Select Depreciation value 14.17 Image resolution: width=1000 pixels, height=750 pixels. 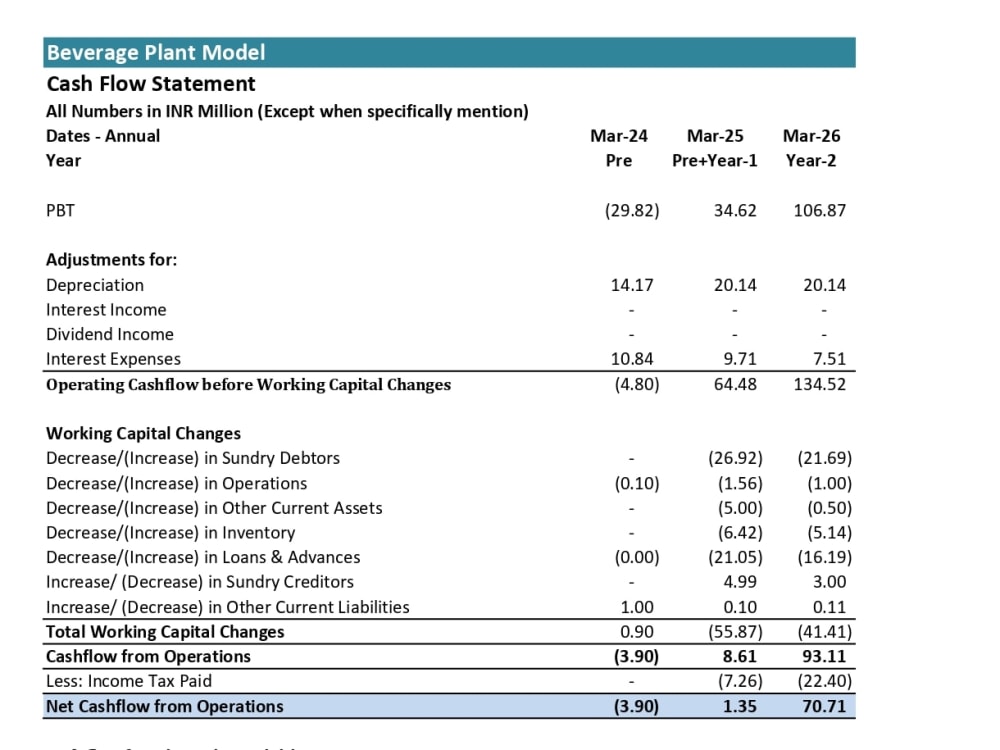click(x=632, y=285)
